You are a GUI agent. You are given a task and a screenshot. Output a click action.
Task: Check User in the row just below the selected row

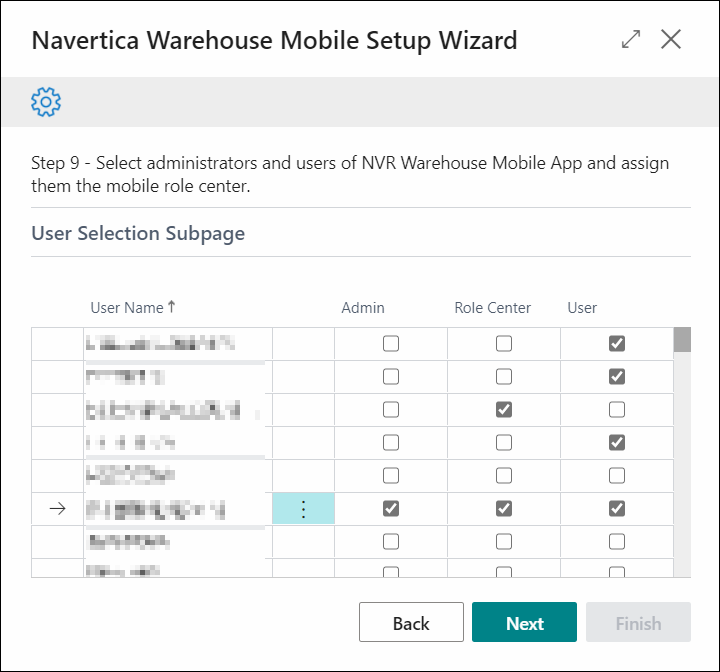point(617,542)
